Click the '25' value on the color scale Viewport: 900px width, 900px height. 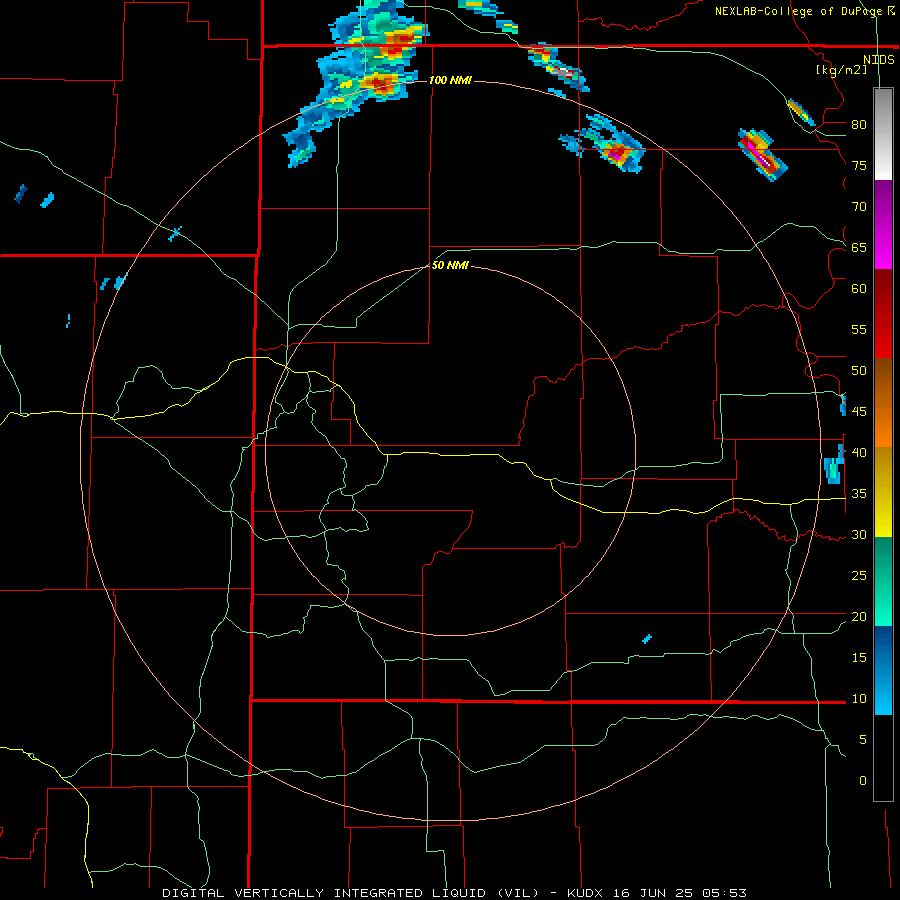coord(859,576)
